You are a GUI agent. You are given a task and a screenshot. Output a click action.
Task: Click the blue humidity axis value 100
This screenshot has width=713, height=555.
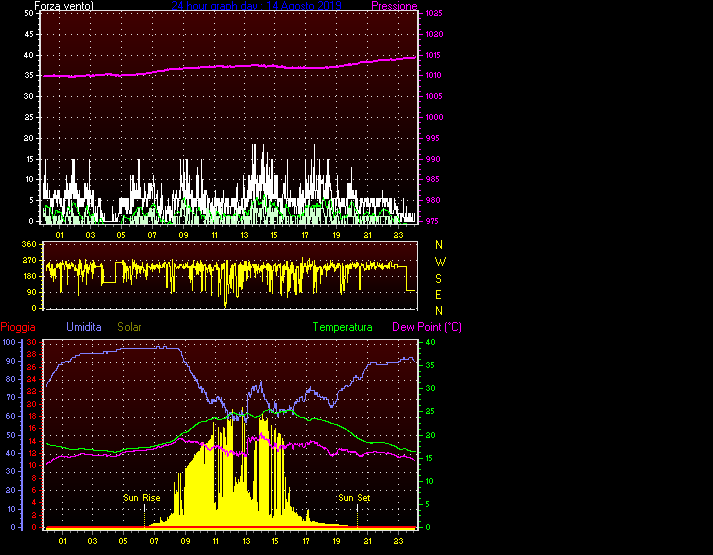click(9, 342)
